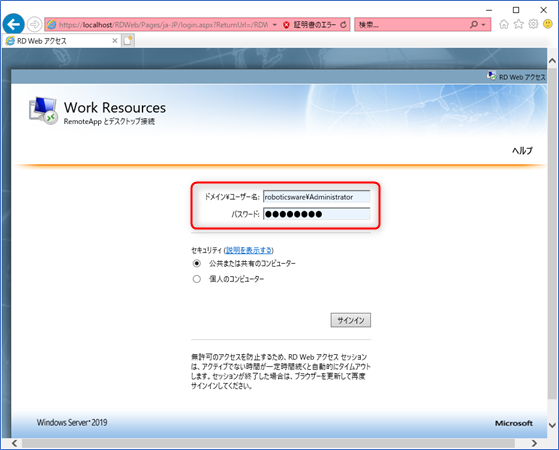Screen dimensions: 559x450
Task: Select the public or shared computer option
Action: pos(196,264)
